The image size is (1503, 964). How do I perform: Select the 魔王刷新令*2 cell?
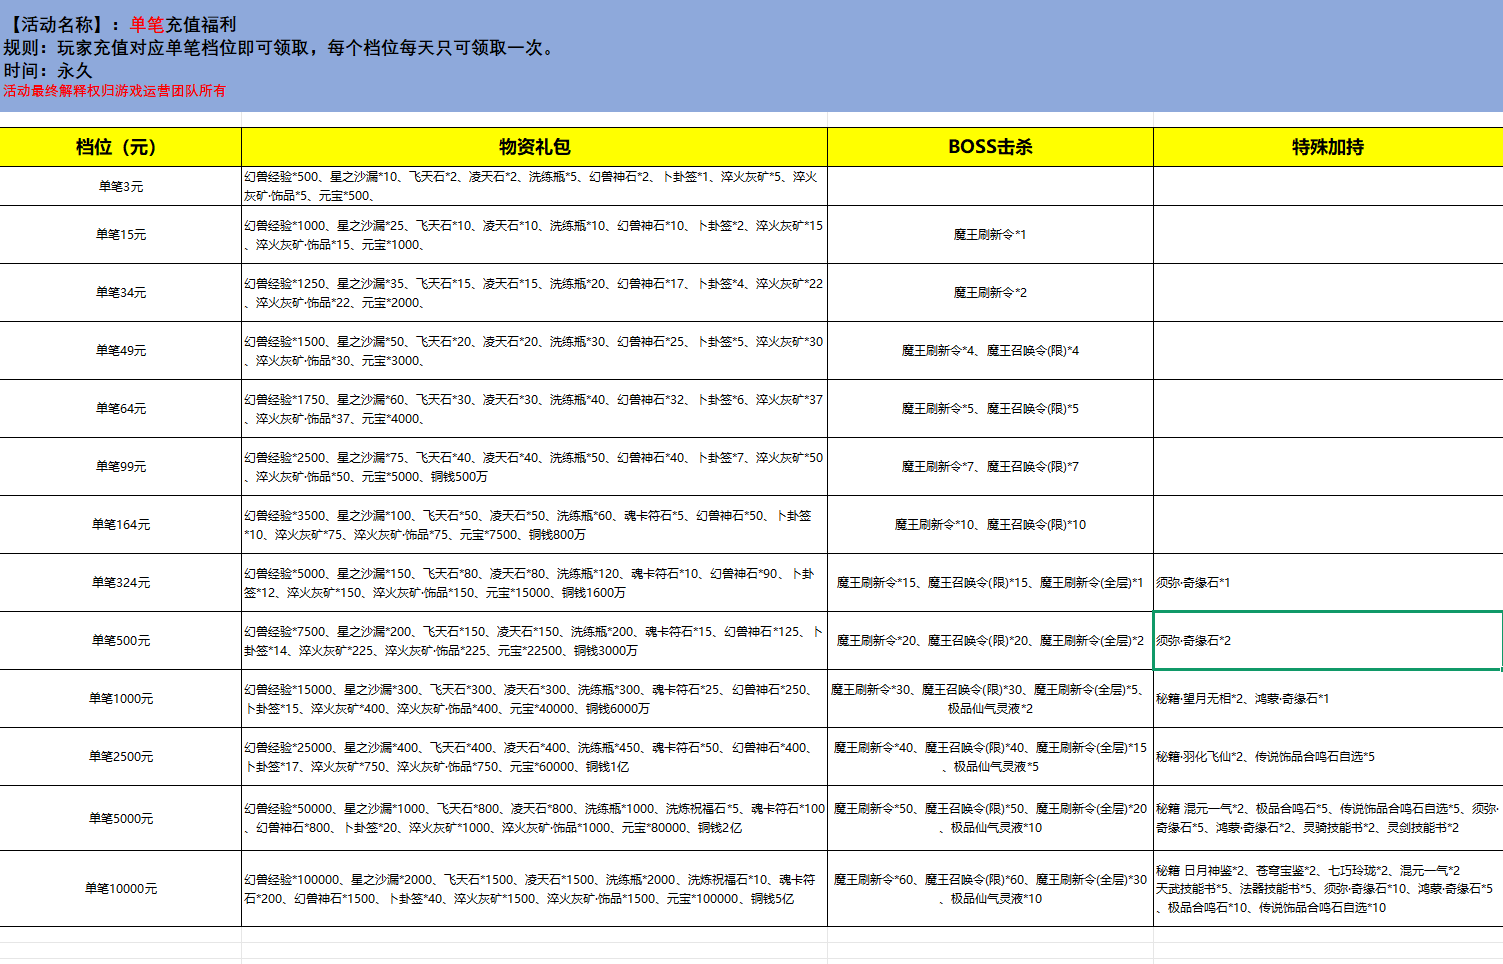[990, 292]
